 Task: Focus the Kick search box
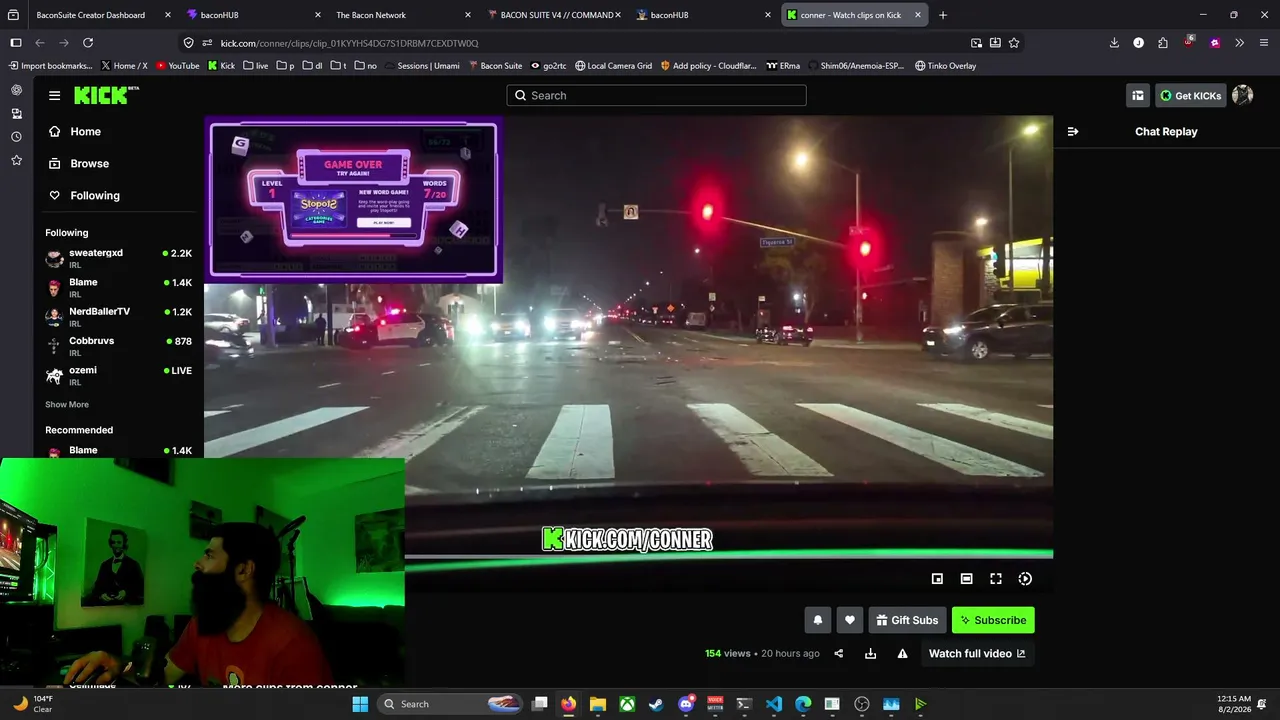pos(656,95)
